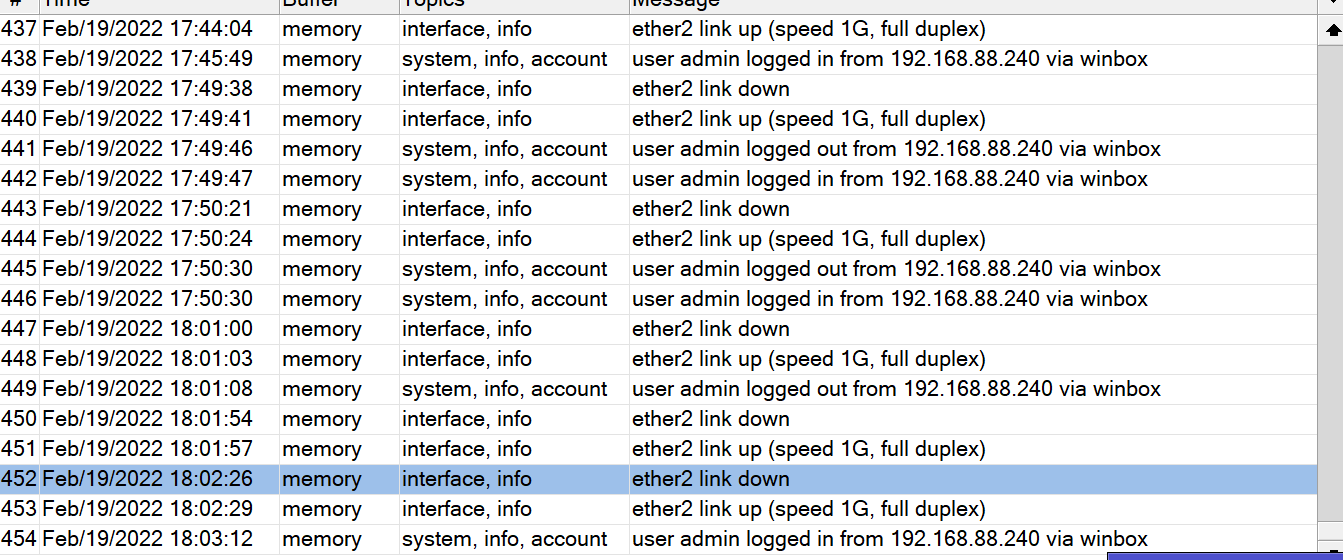Select log entry 449 logged out at 18:01:08
1343x560 pixels.
[x=660, y=389]
